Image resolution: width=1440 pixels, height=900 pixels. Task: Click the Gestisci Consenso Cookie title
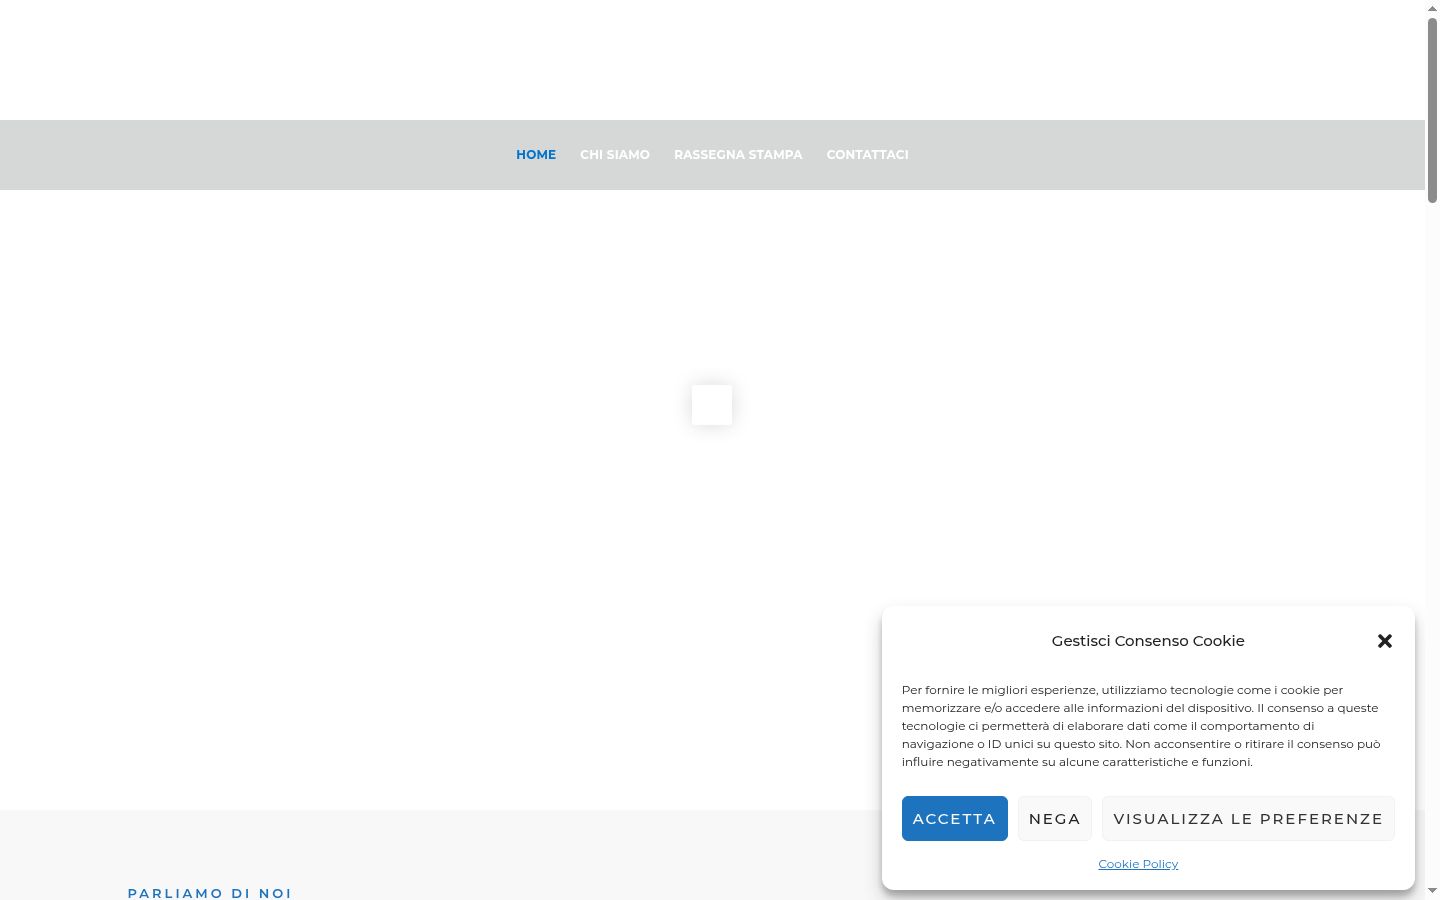(x=1148, y=641)
